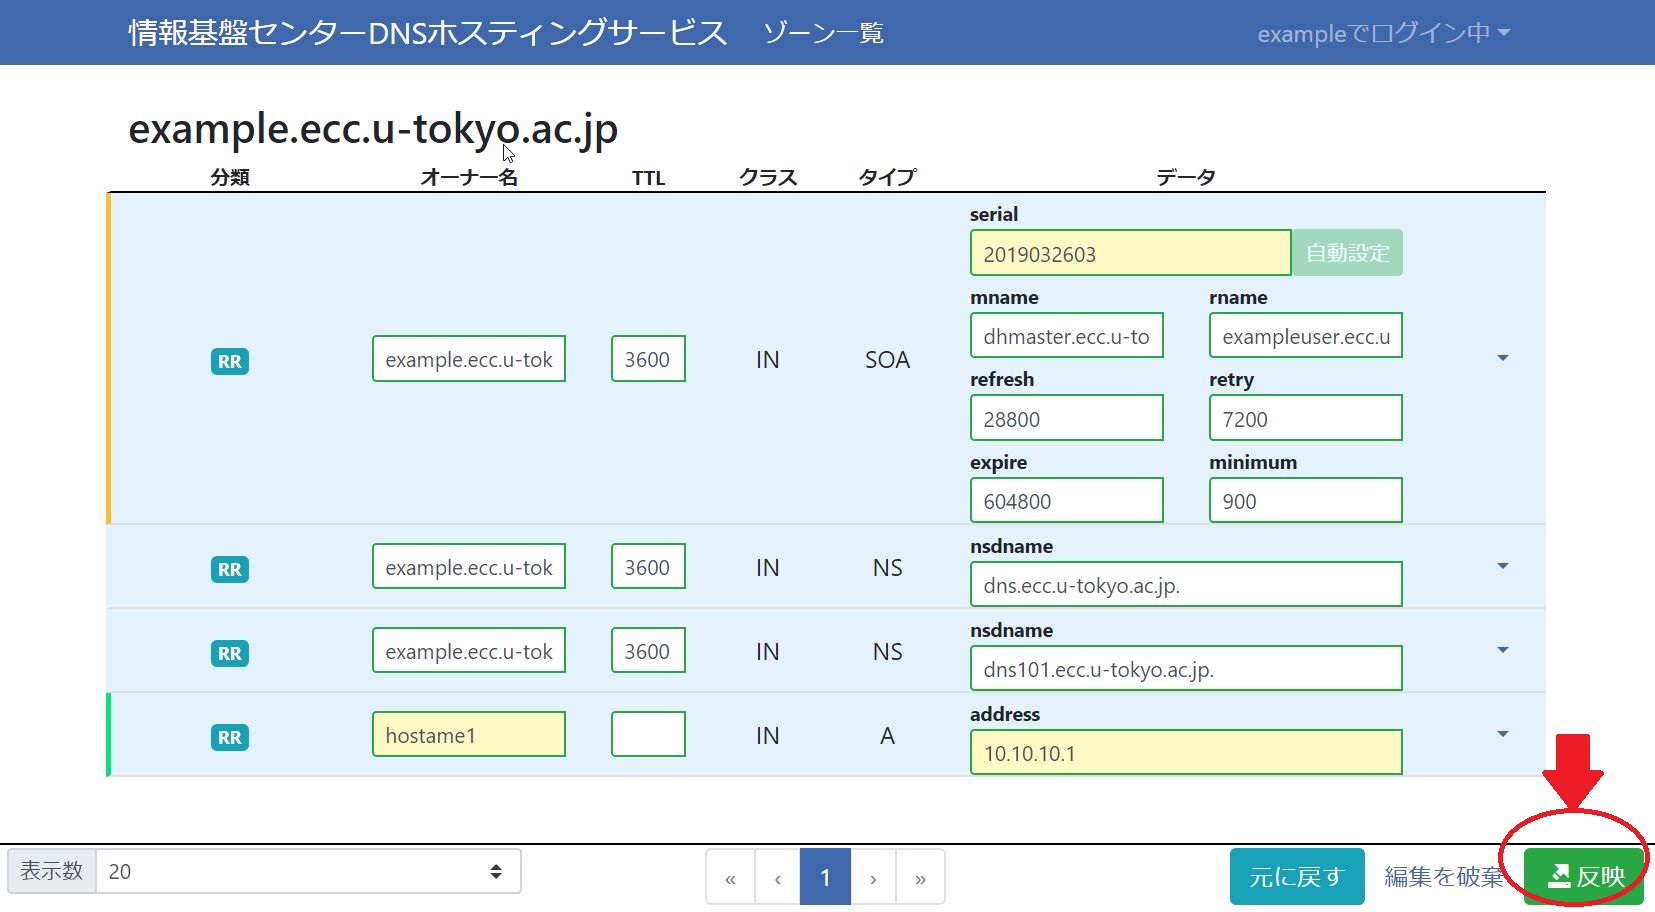The height and width of the screenshot is (912, 1655).
Task: Click the TTL column header
Action: coord(648,178)
